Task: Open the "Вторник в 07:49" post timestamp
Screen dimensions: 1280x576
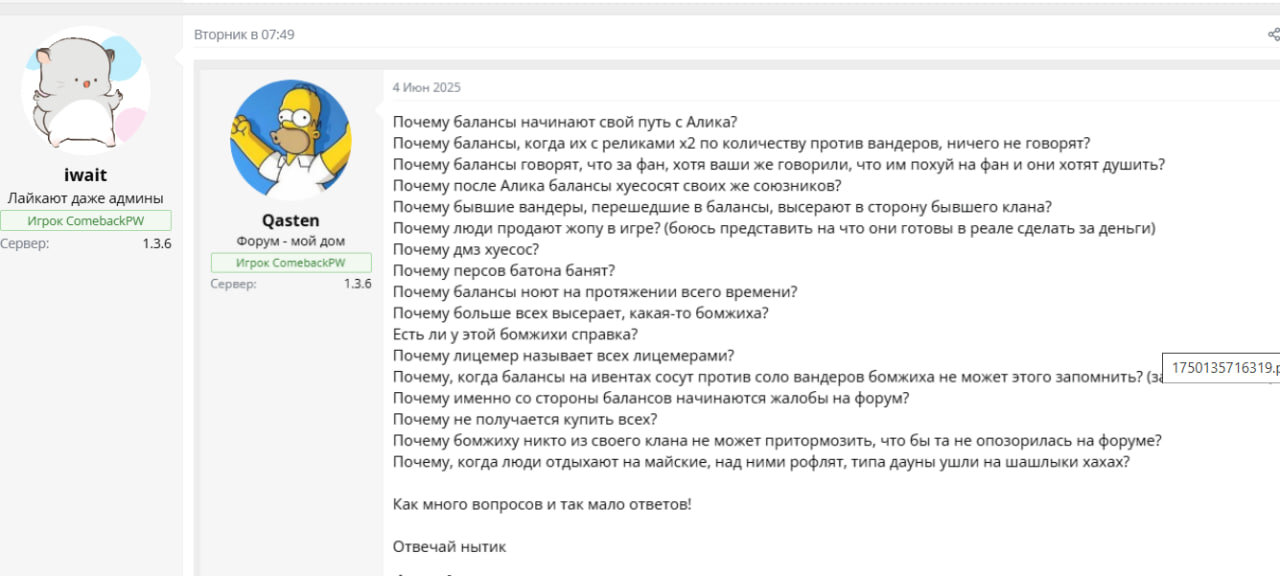Action: pyautogui.click(x=244, y=35)
